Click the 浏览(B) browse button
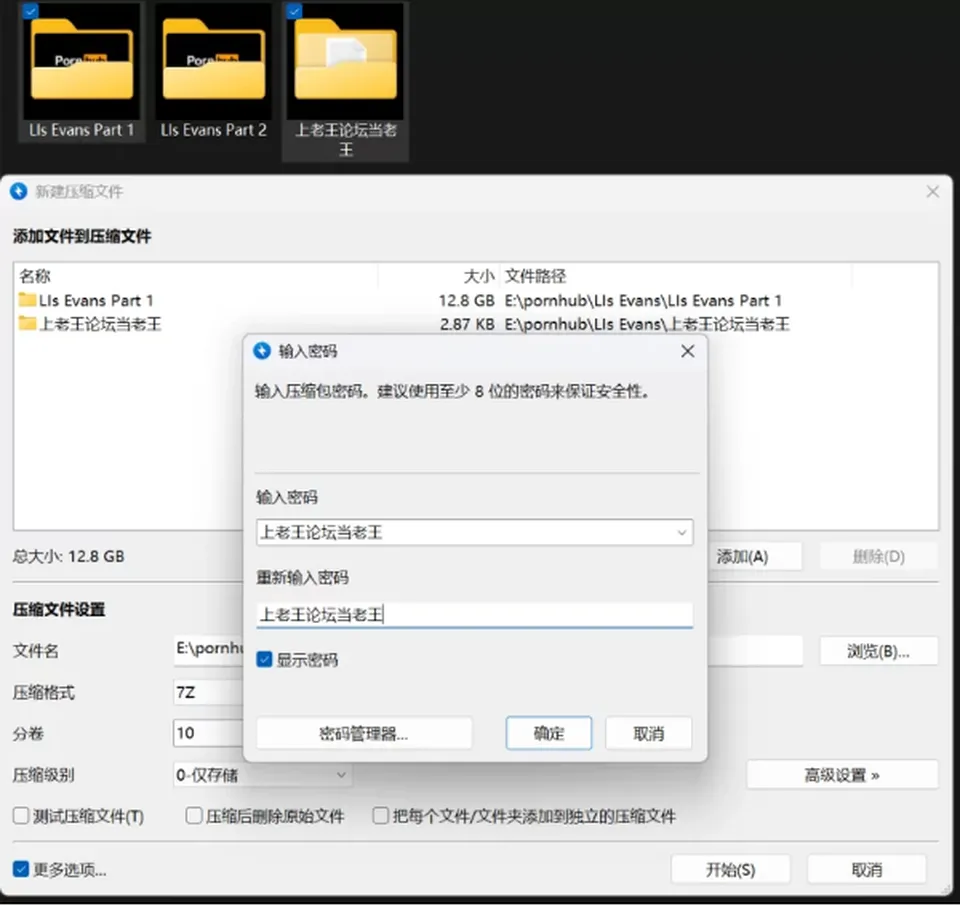Screen dimensions: 960x906 (879, 651)
